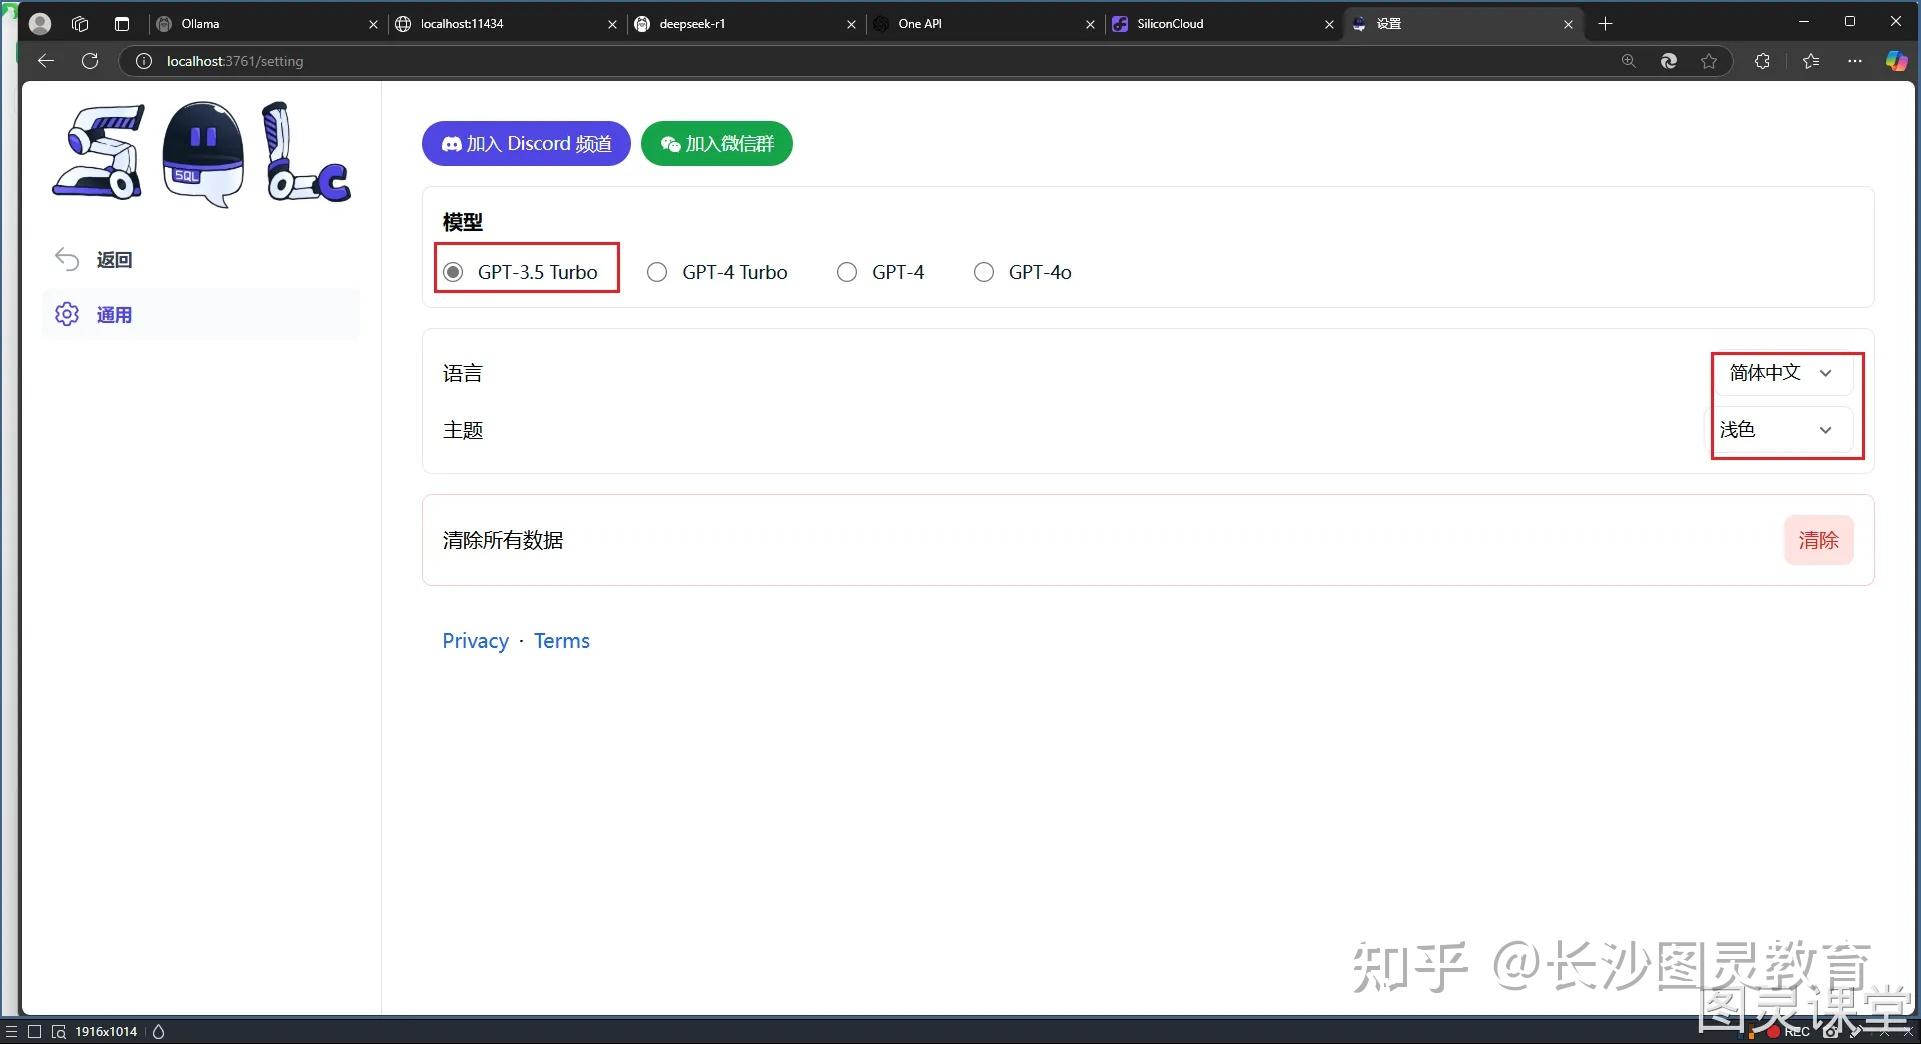Open the Privacy link

pos(475,640)
